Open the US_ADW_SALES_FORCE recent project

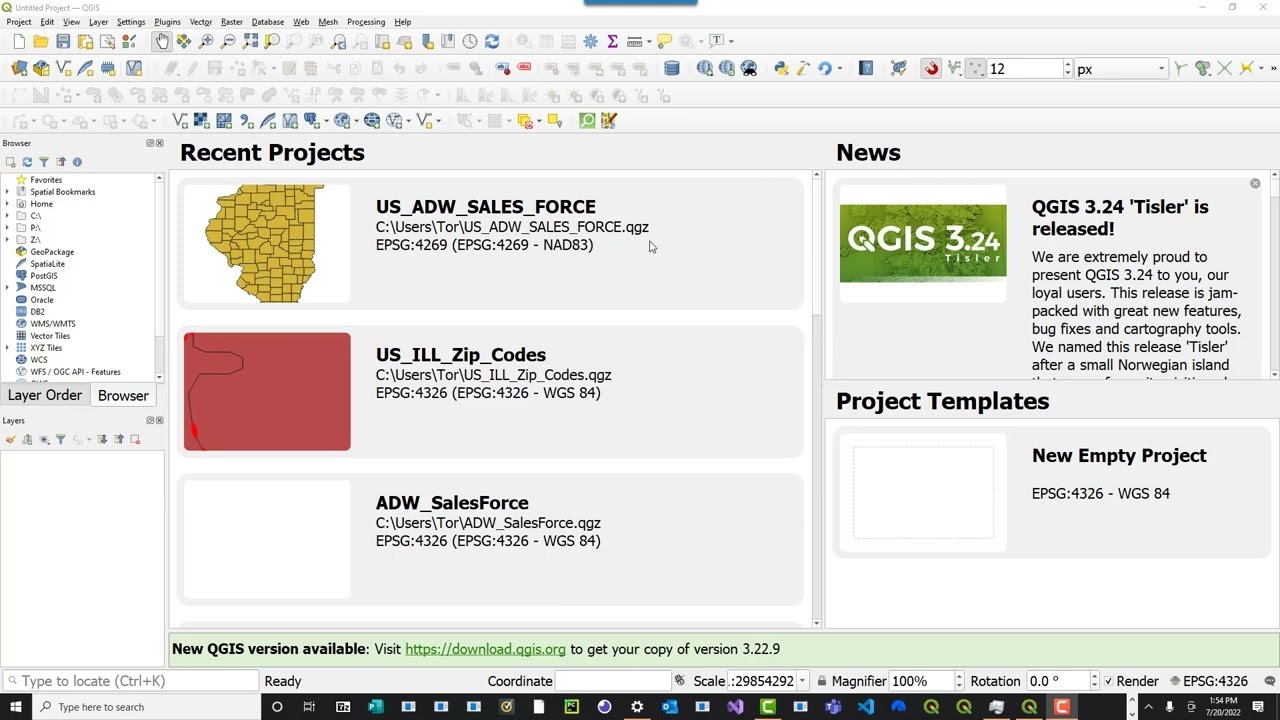(x=490, y=244)
